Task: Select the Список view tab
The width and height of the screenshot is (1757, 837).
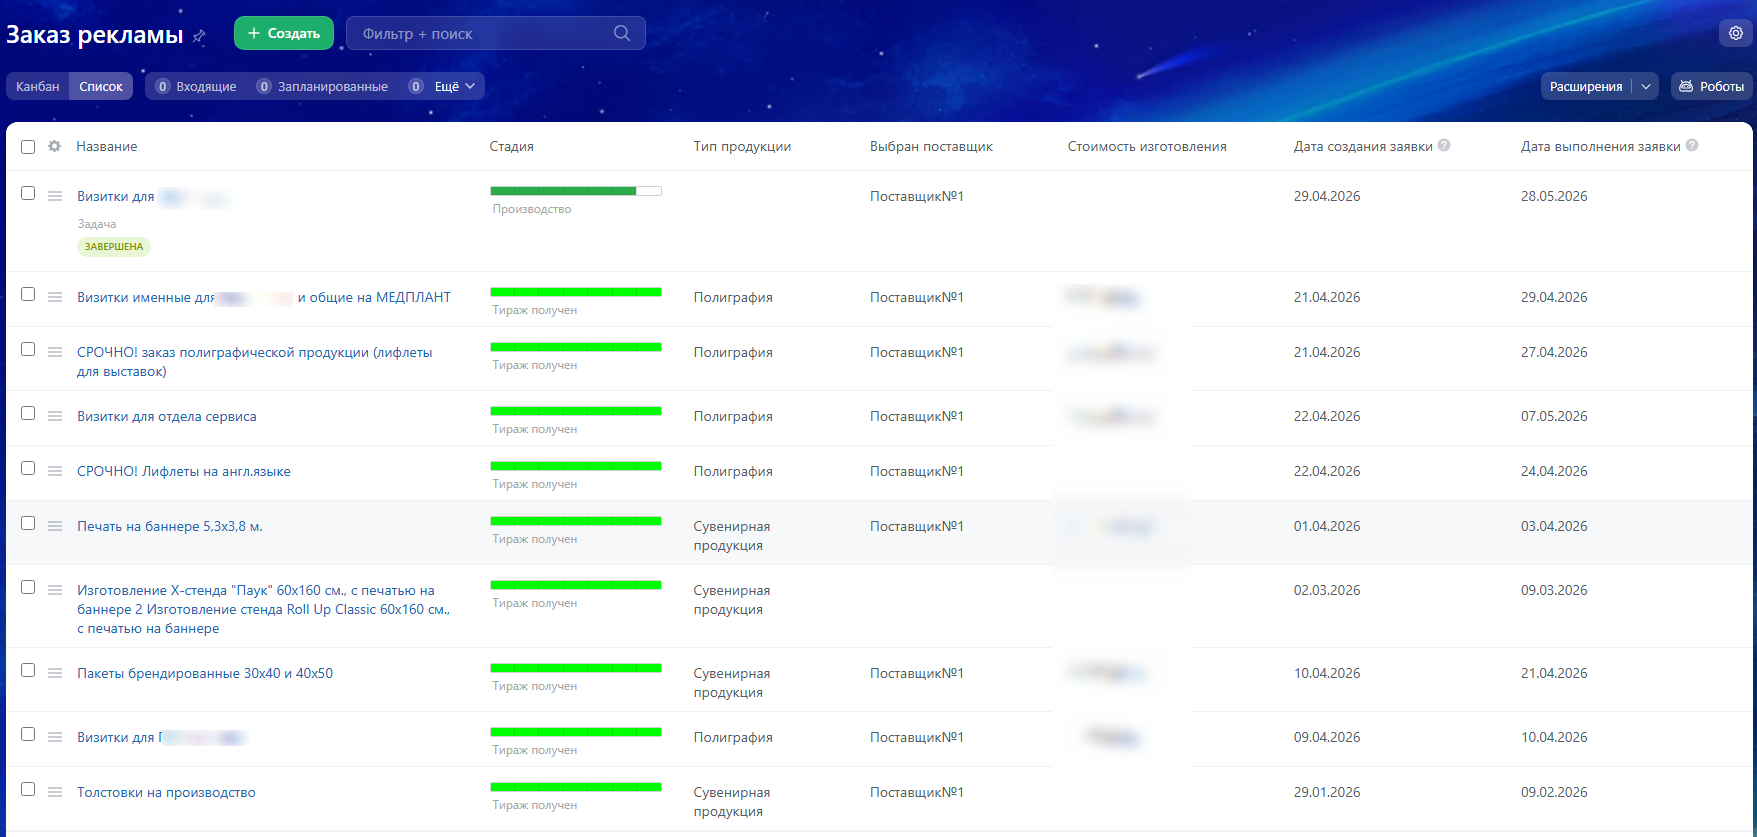Action: click(101, 86)
